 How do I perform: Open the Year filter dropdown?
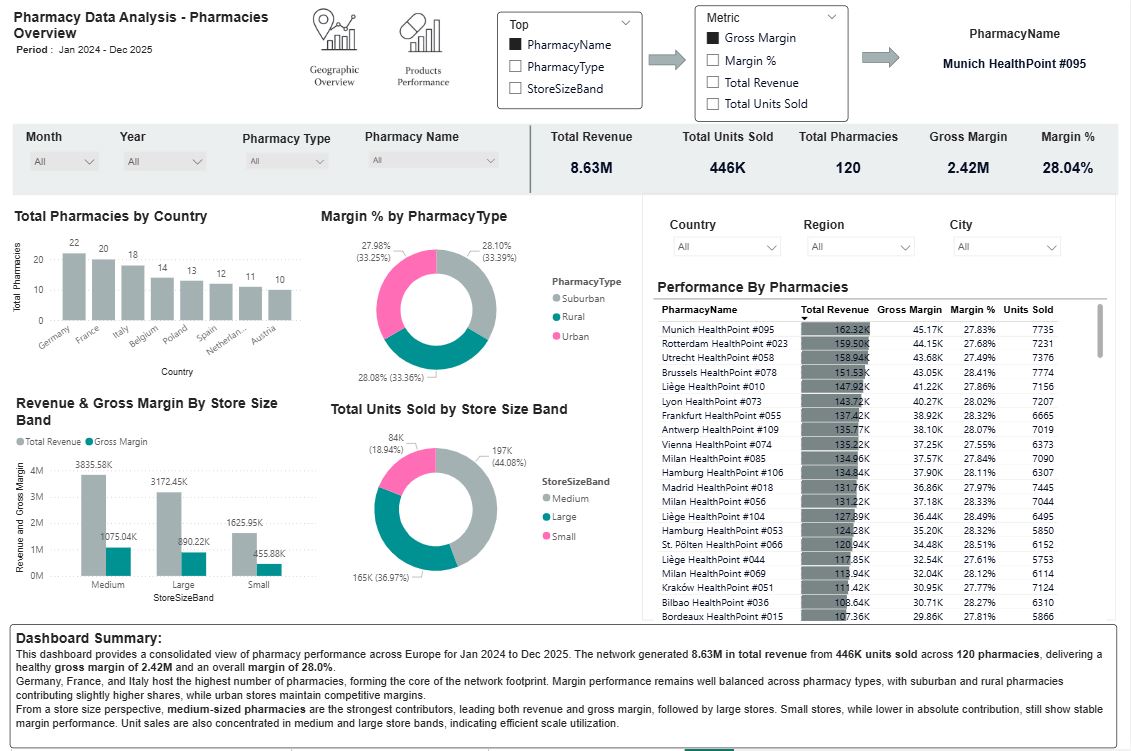point(164,161)
